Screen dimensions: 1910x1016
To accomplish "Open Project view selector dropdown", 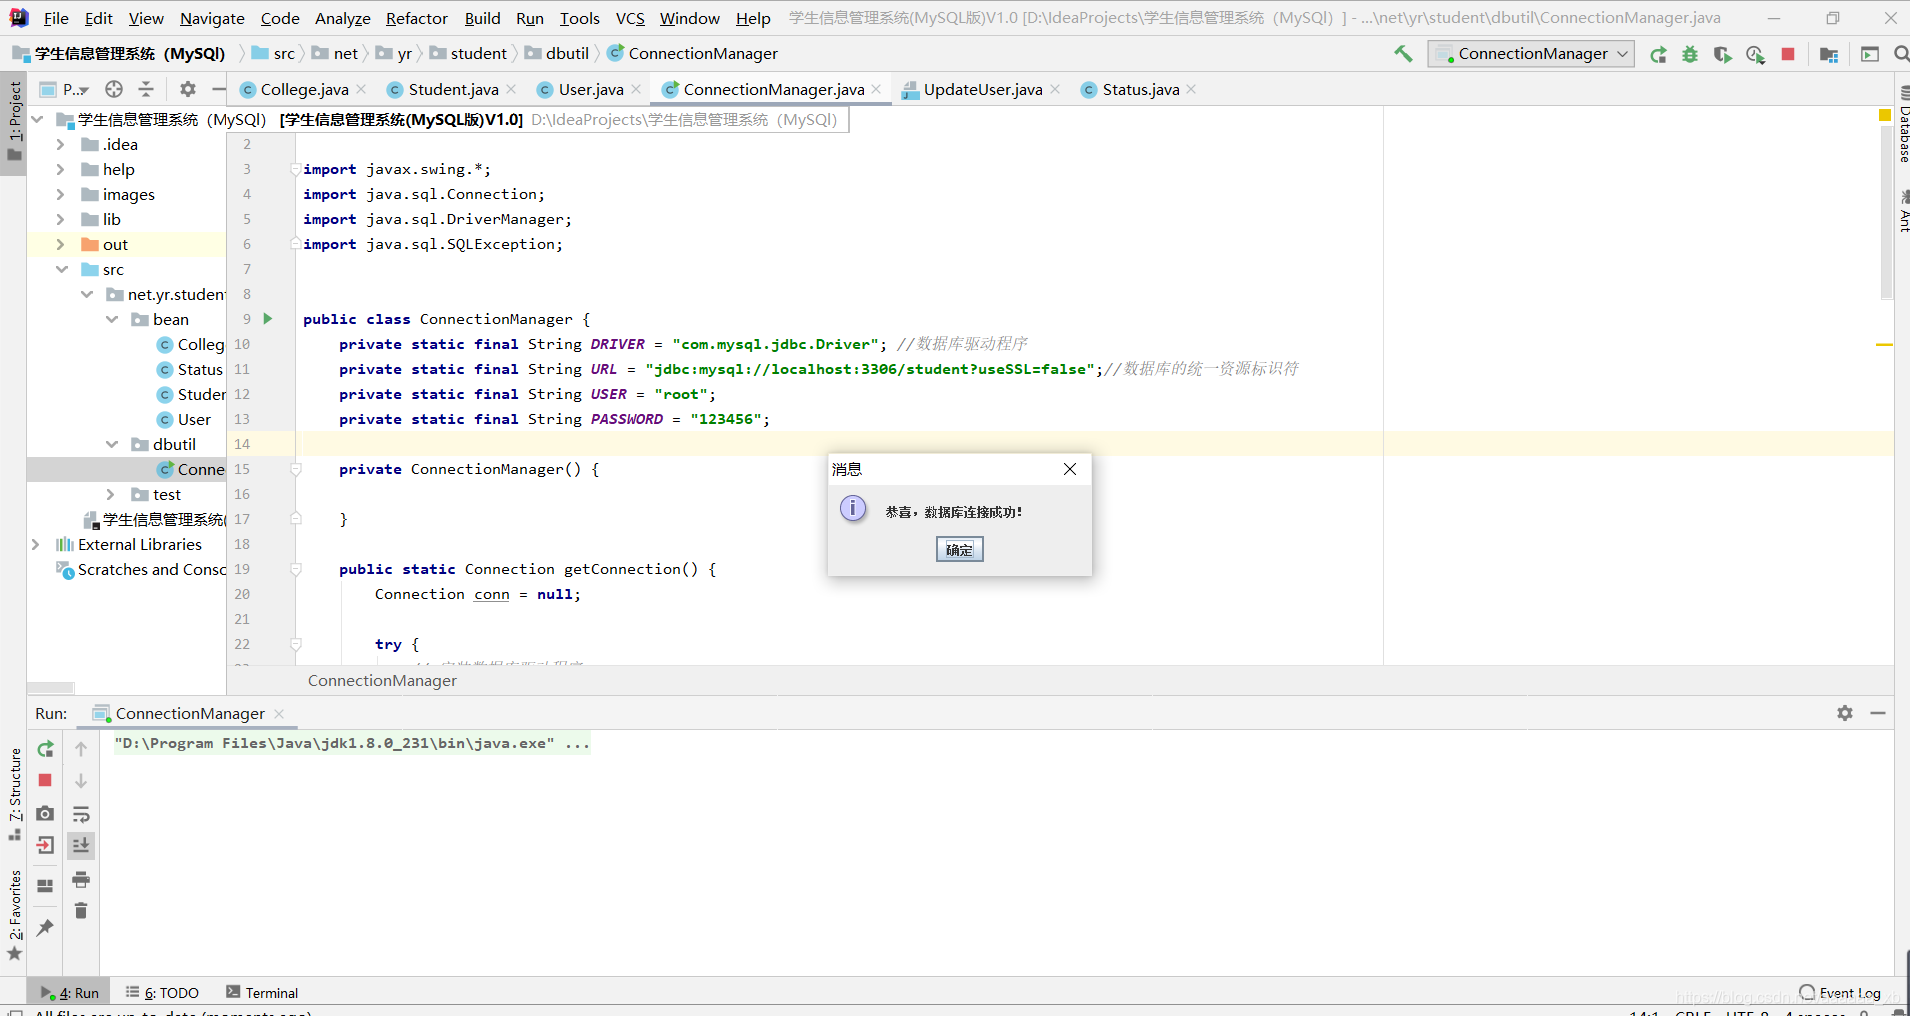I will tap(64, 89).
